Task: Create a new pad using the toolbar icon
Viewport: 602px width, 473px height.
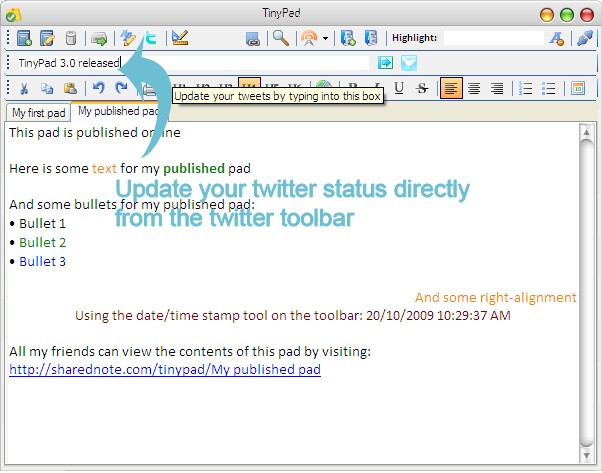Action: (24, 38)
